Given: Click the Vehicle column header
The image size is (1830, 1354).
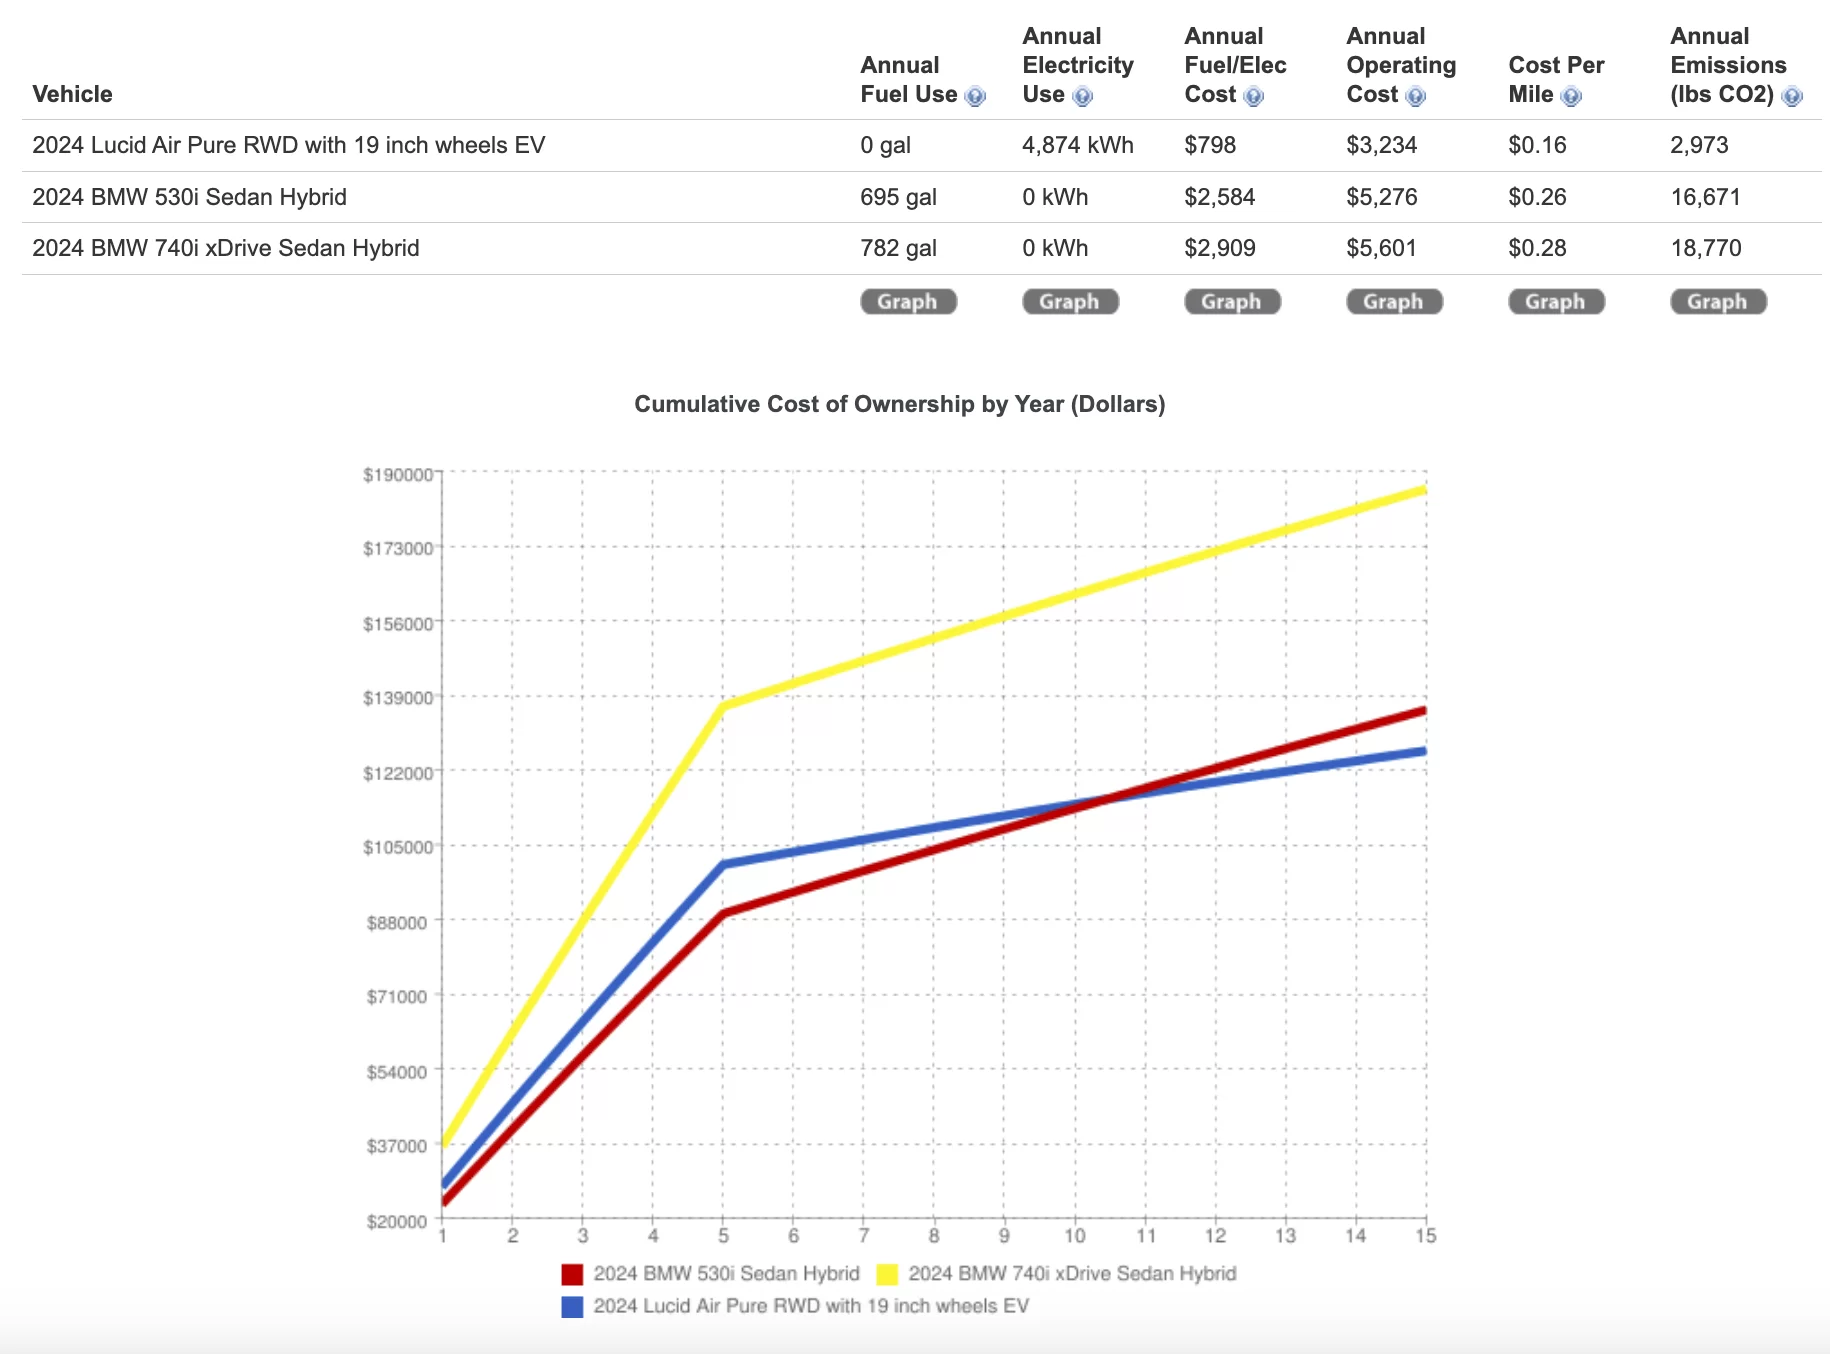Looking at the screenshot, I should 72,94.
